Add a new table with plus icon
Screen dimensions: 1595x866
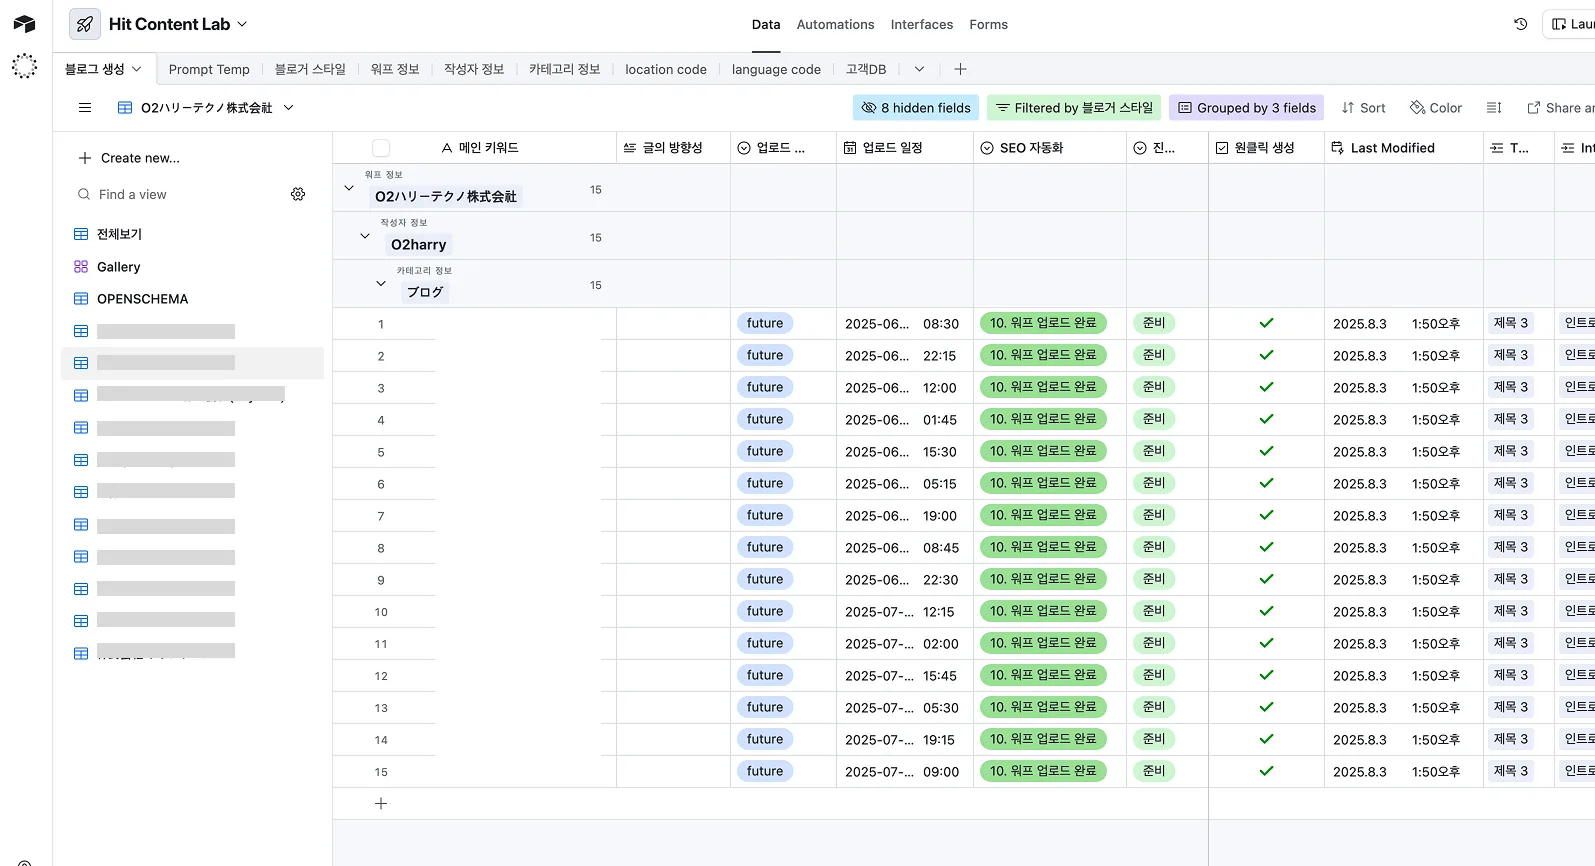click(960, 69)
